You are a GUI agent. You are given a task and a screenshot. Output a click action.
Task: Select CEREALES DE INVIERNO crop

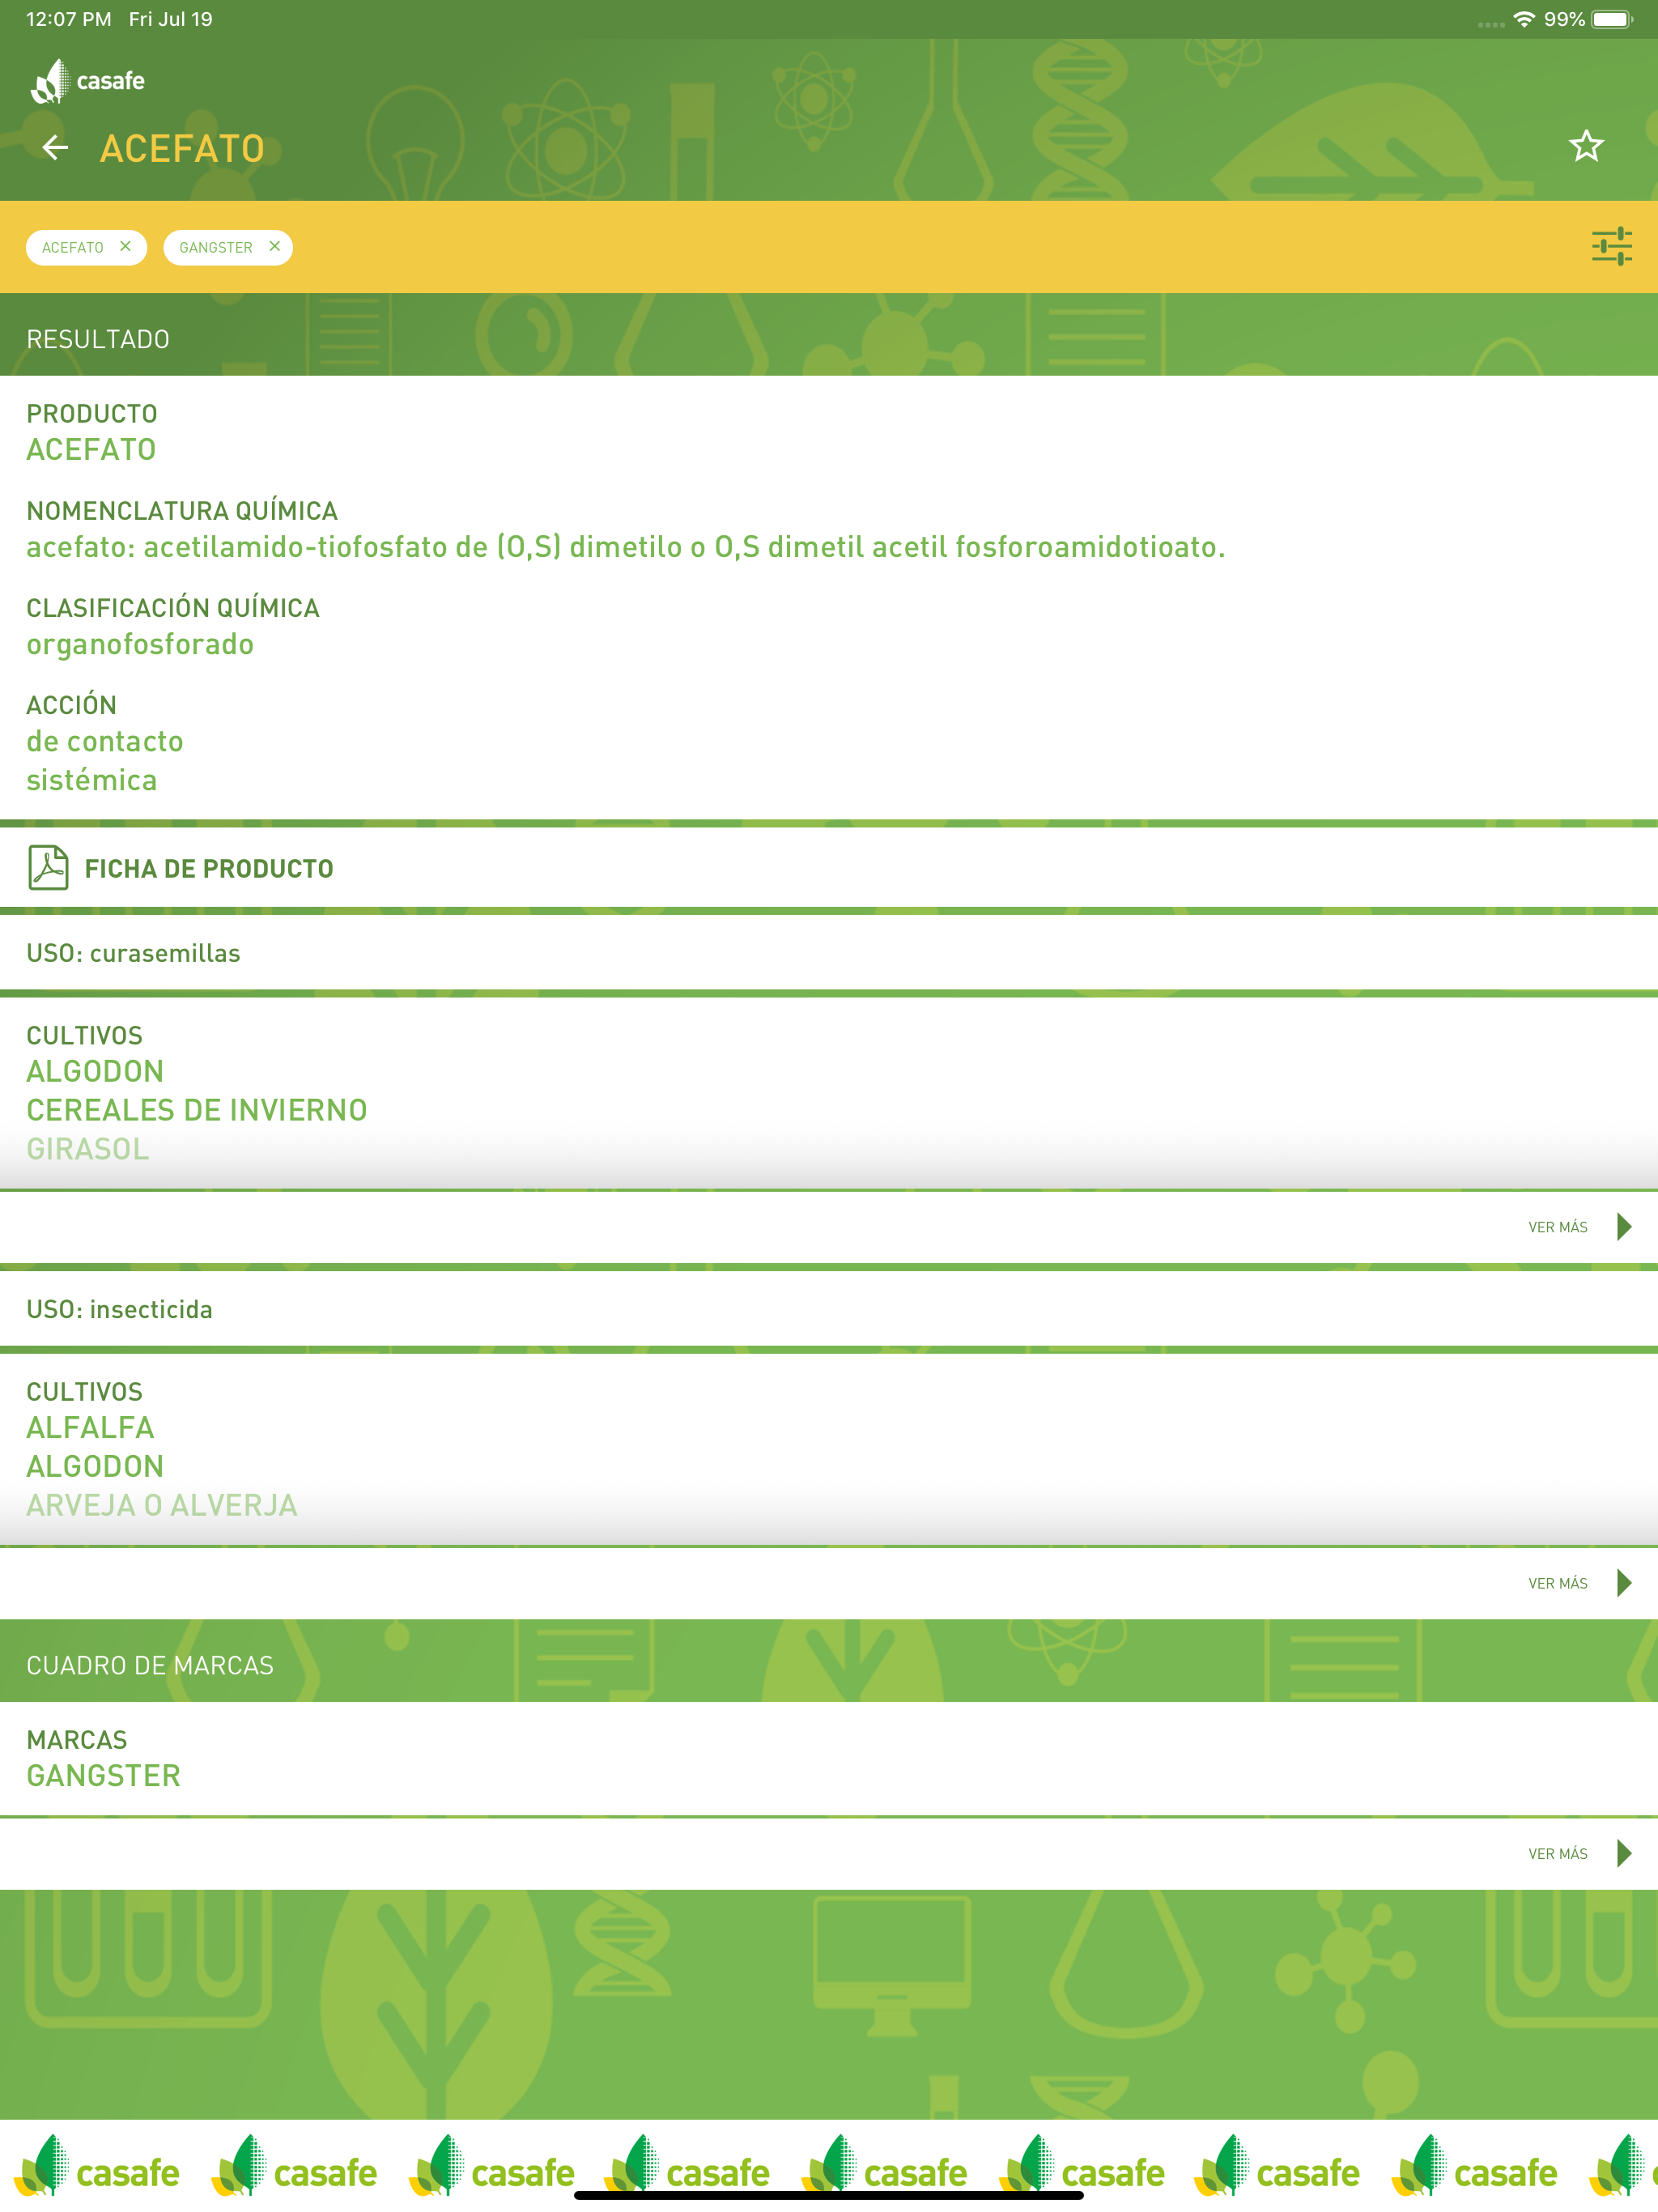pos(197,1110)
